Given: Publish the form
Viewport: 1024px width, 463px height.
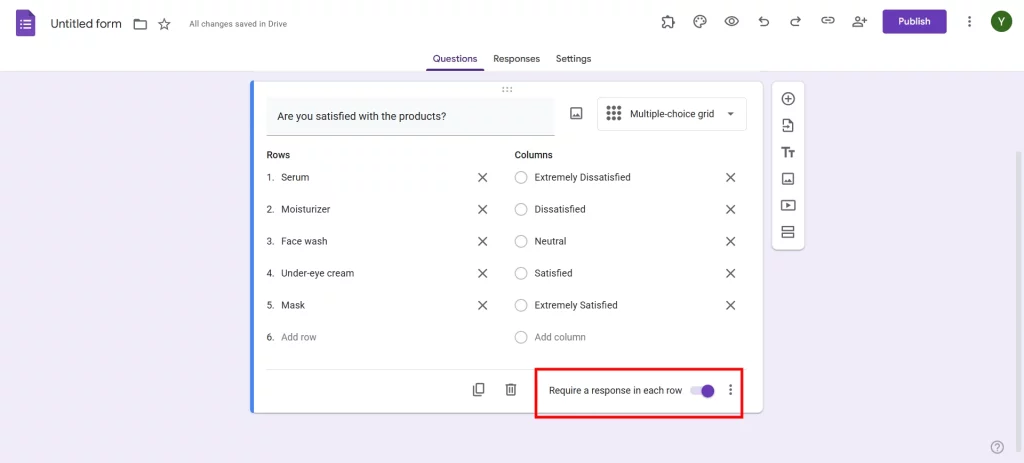Looking at the screenshot, I should 914,22.
